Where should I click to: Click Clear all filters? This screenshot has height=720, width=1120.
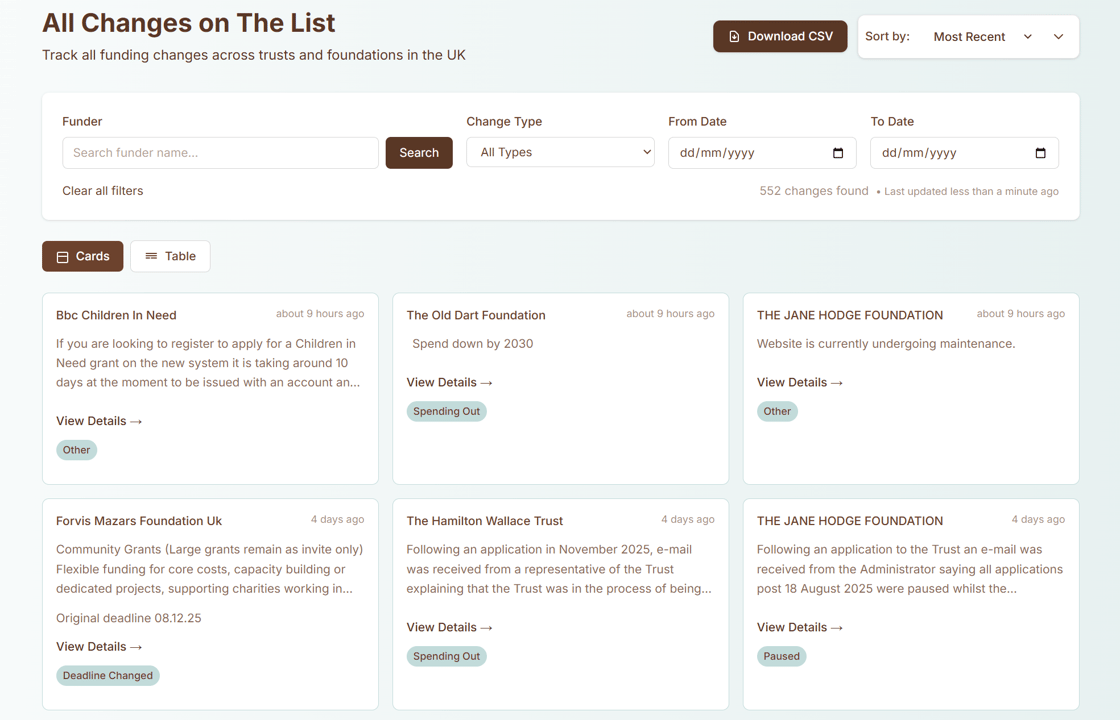tap(103, 191)
